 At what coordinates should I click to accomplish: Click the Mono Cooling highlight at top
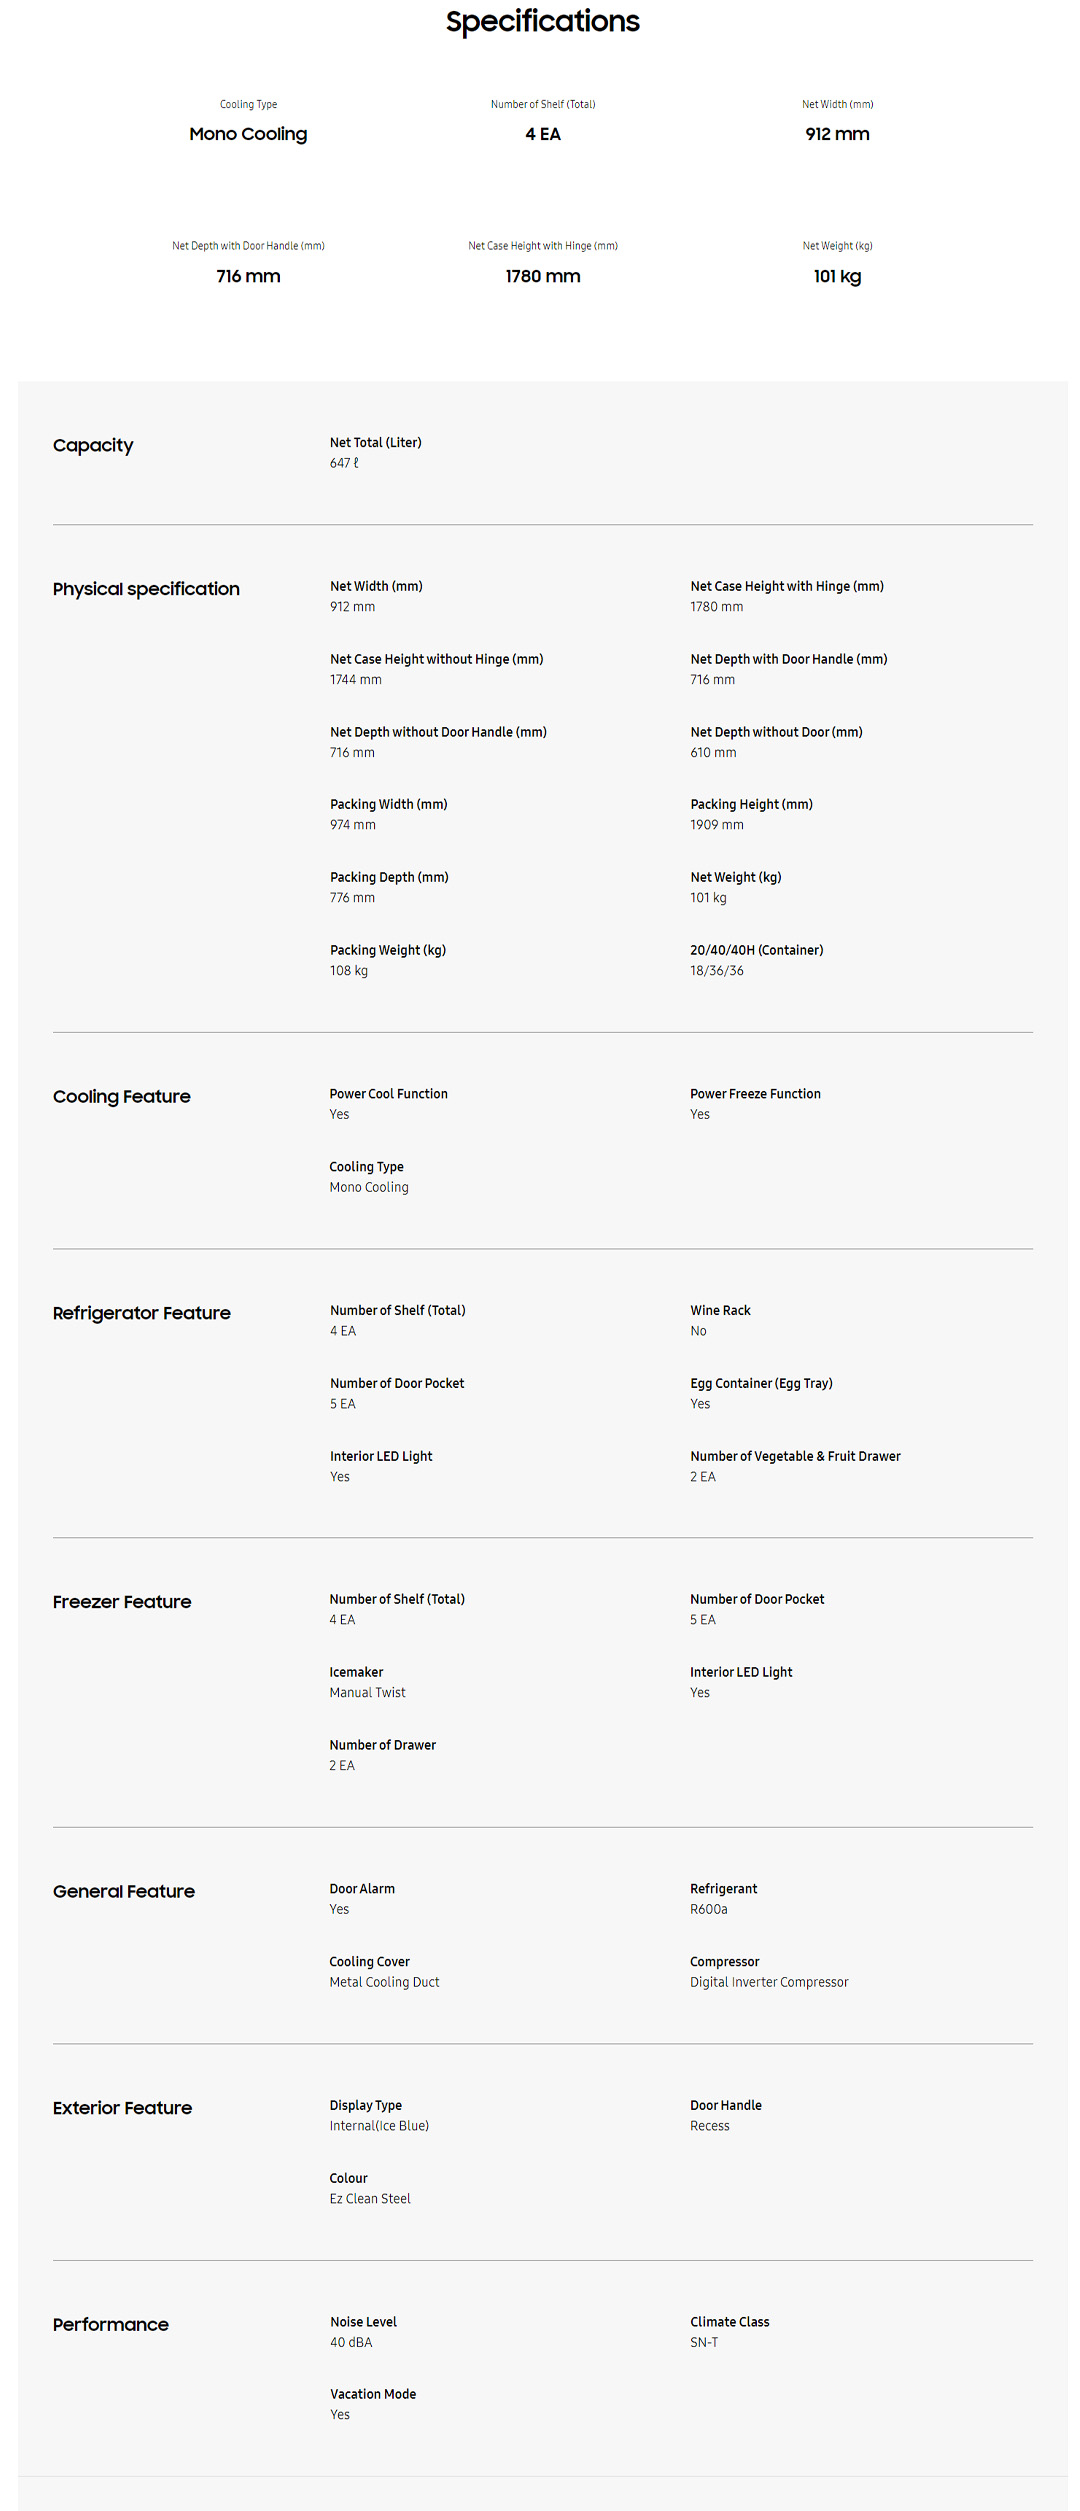click(248, 134)
